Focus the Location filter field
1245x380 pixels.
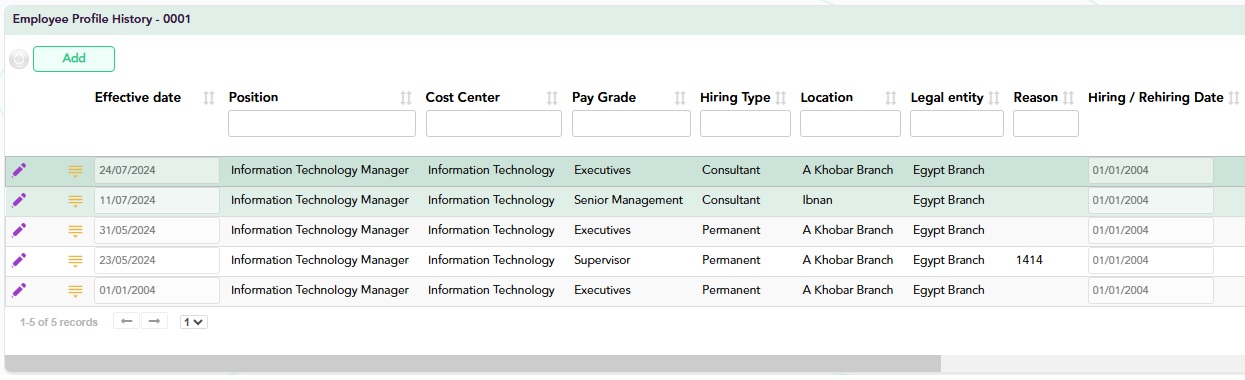click(850, 123)
